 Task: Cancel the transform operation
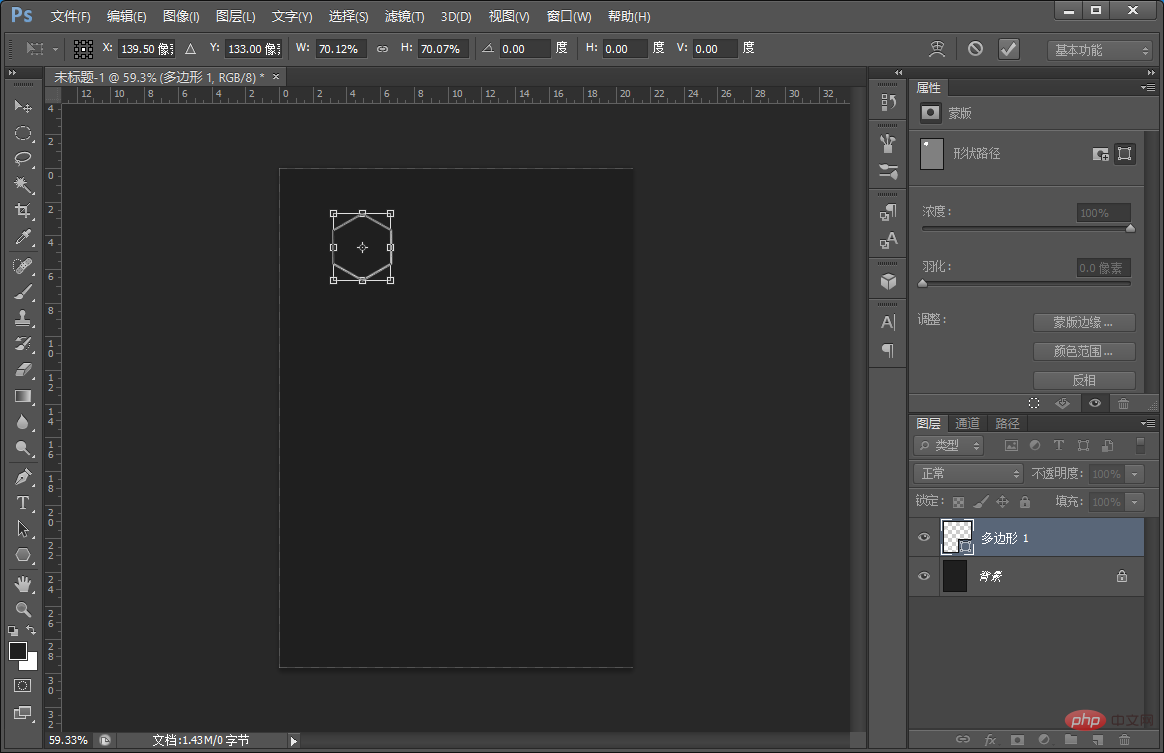click(x=975, y=49)
